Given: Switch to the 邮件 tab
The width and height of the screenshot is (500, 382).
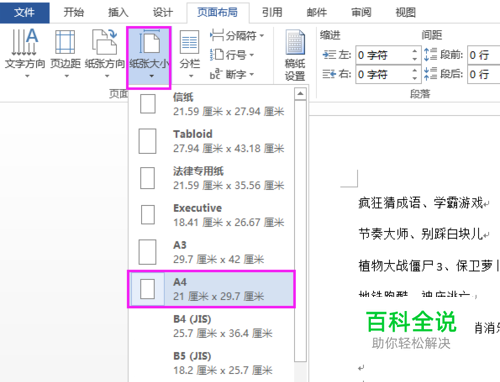Looking at the screenshot, I should coord(317,12).
